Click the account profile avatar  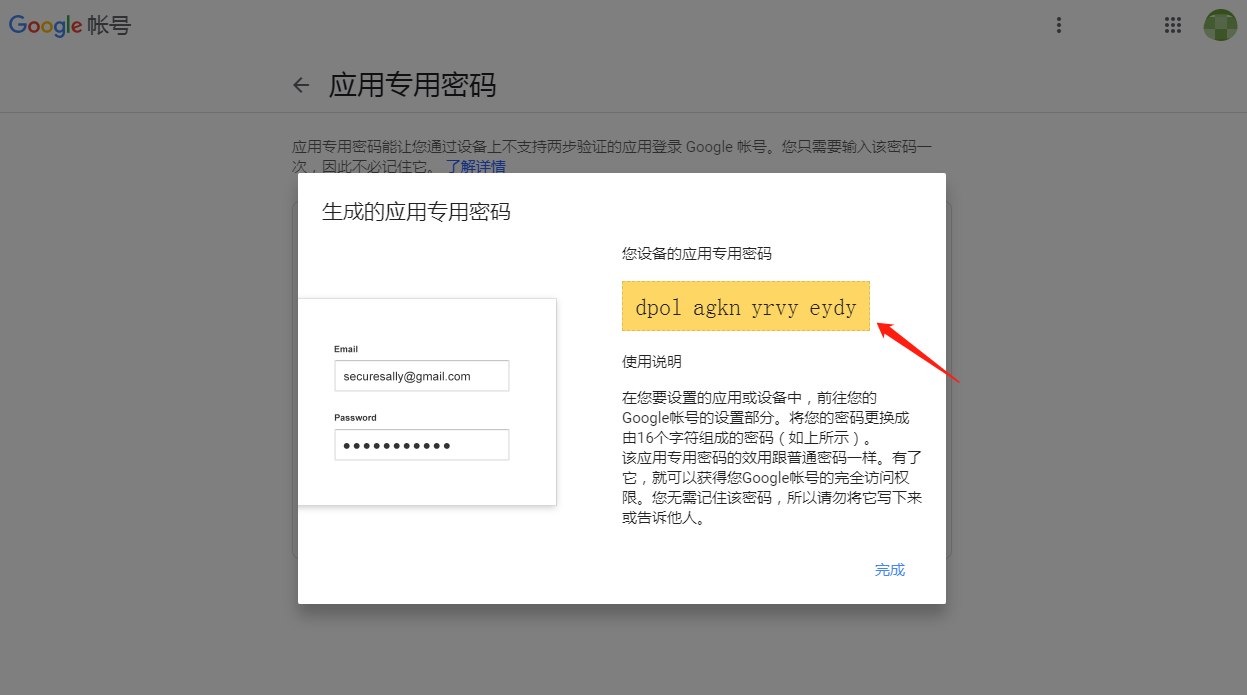click(1220, 26)
